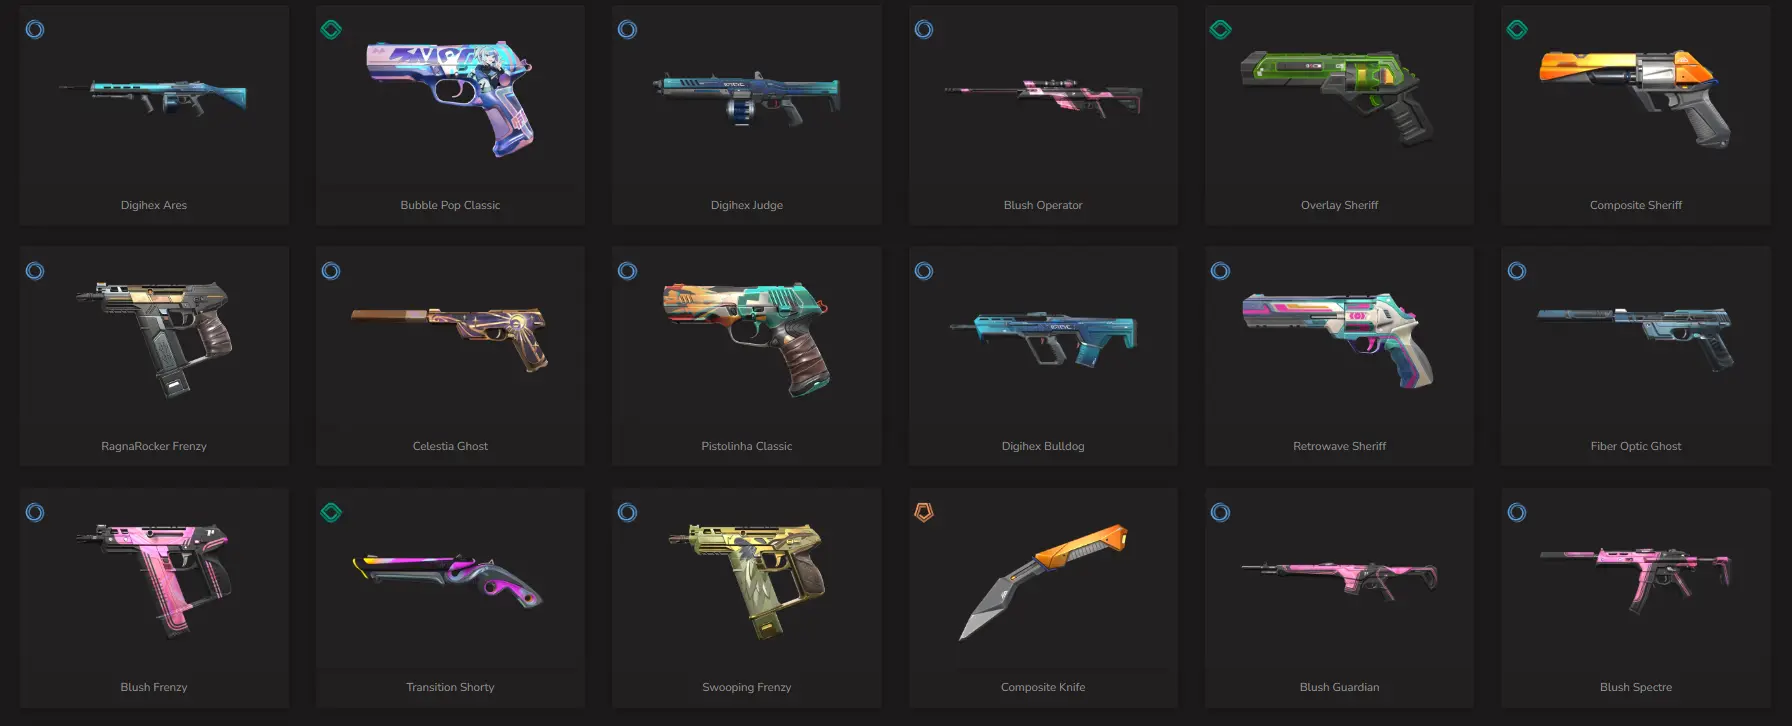Click the tier icon on Retrowave Sheriff card
Screen dimensions: 1792x726
(1220, 271)
